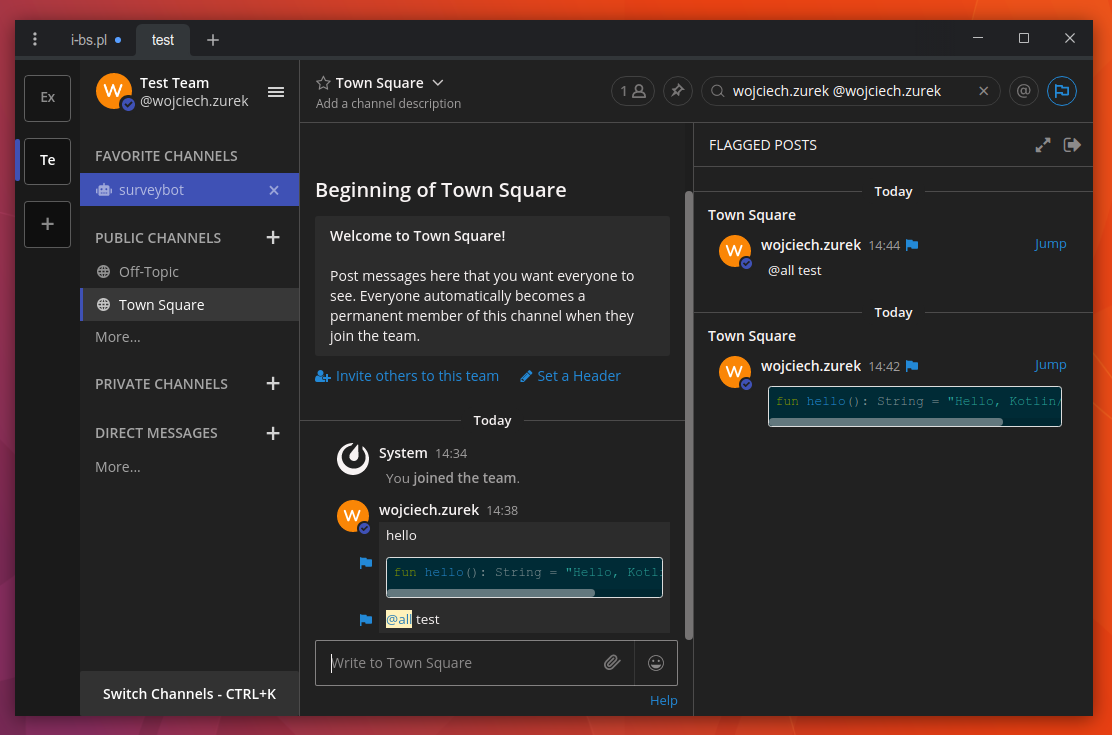Show more direct messages

click(x=118, y=467)
